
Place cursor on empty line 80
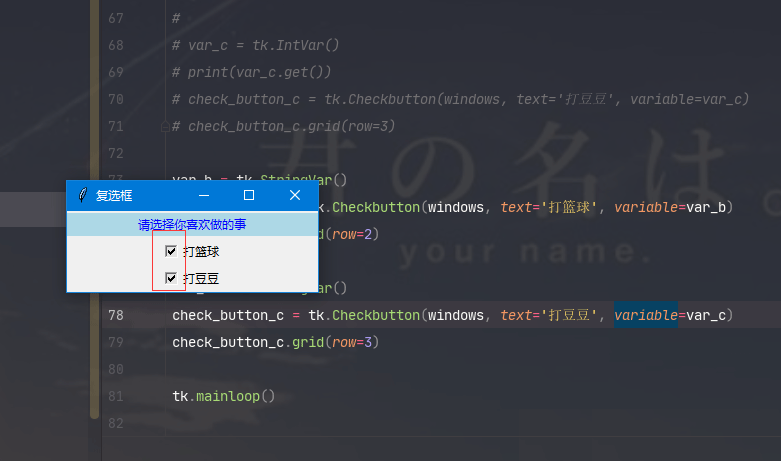coord(300,369)
